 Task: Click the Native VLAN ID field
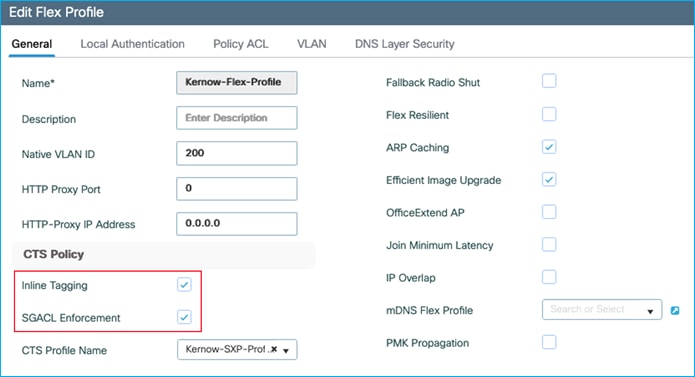tap(237, 153)
